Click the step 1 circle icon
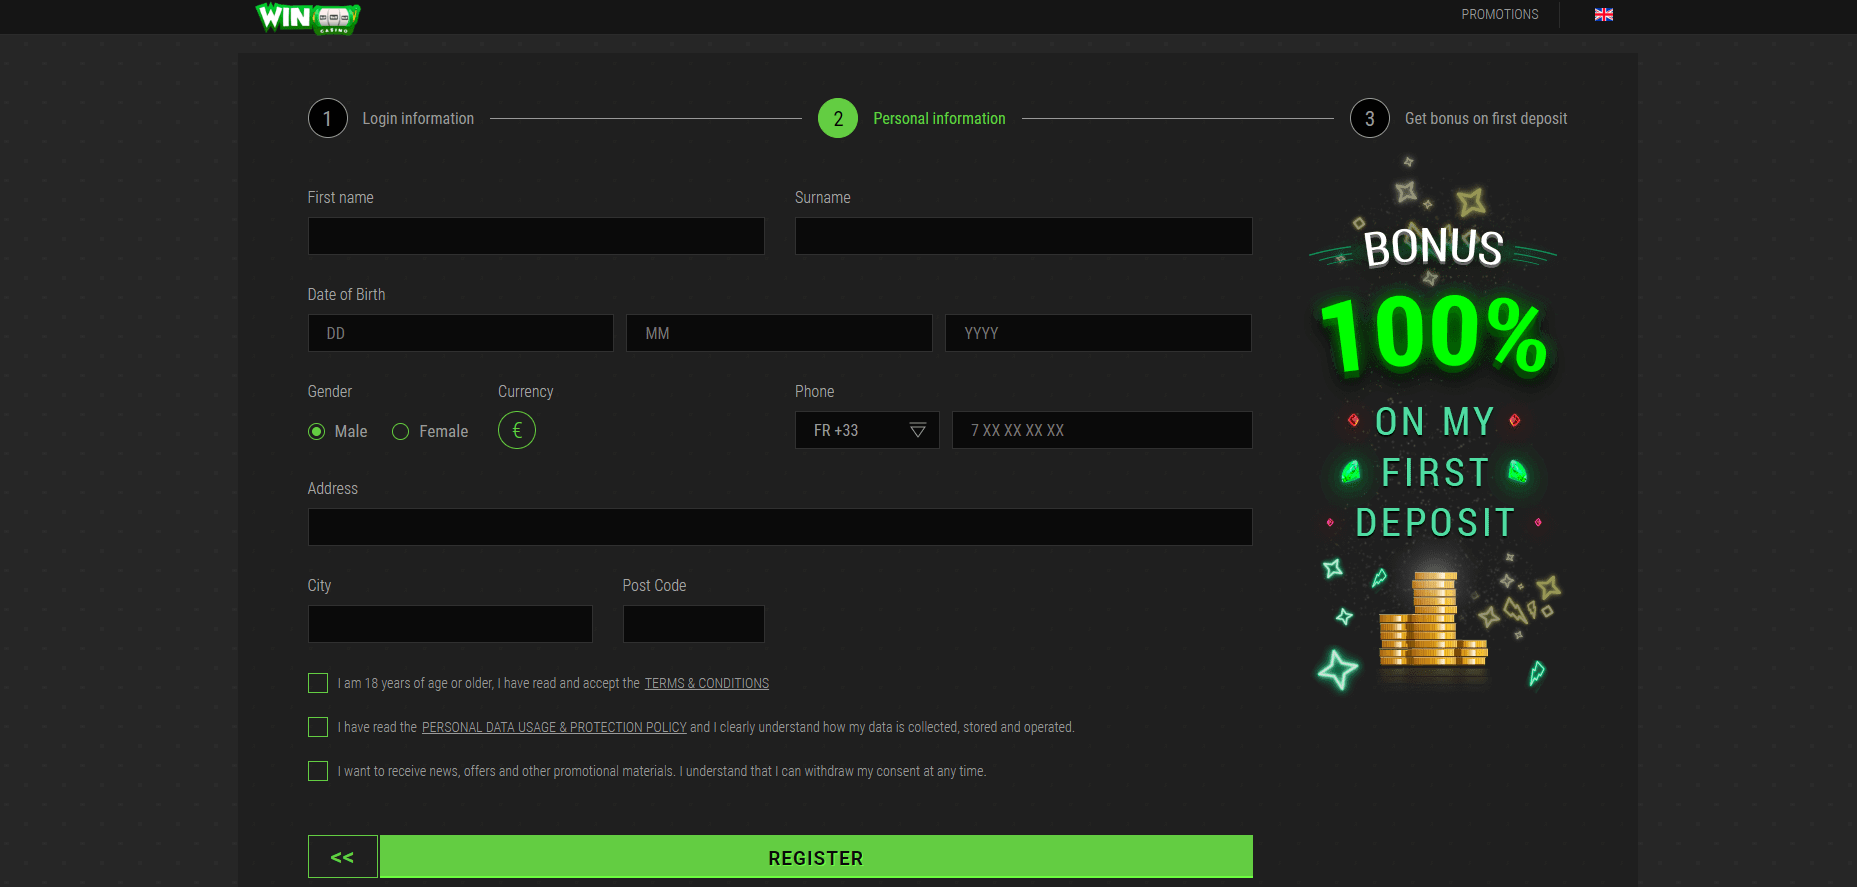Screen dimensions: 1857x887 [x=327, y=118]
